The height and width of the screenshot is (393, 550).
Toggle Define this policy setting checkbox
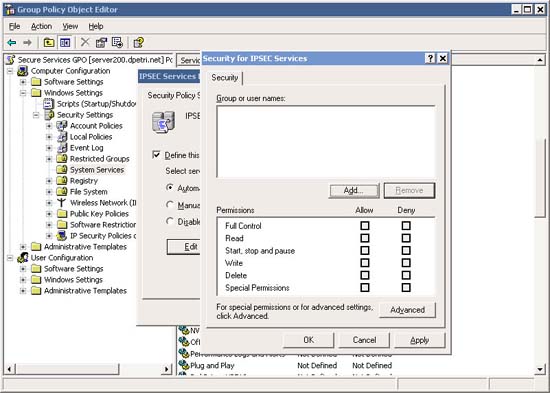coord(156,155)
